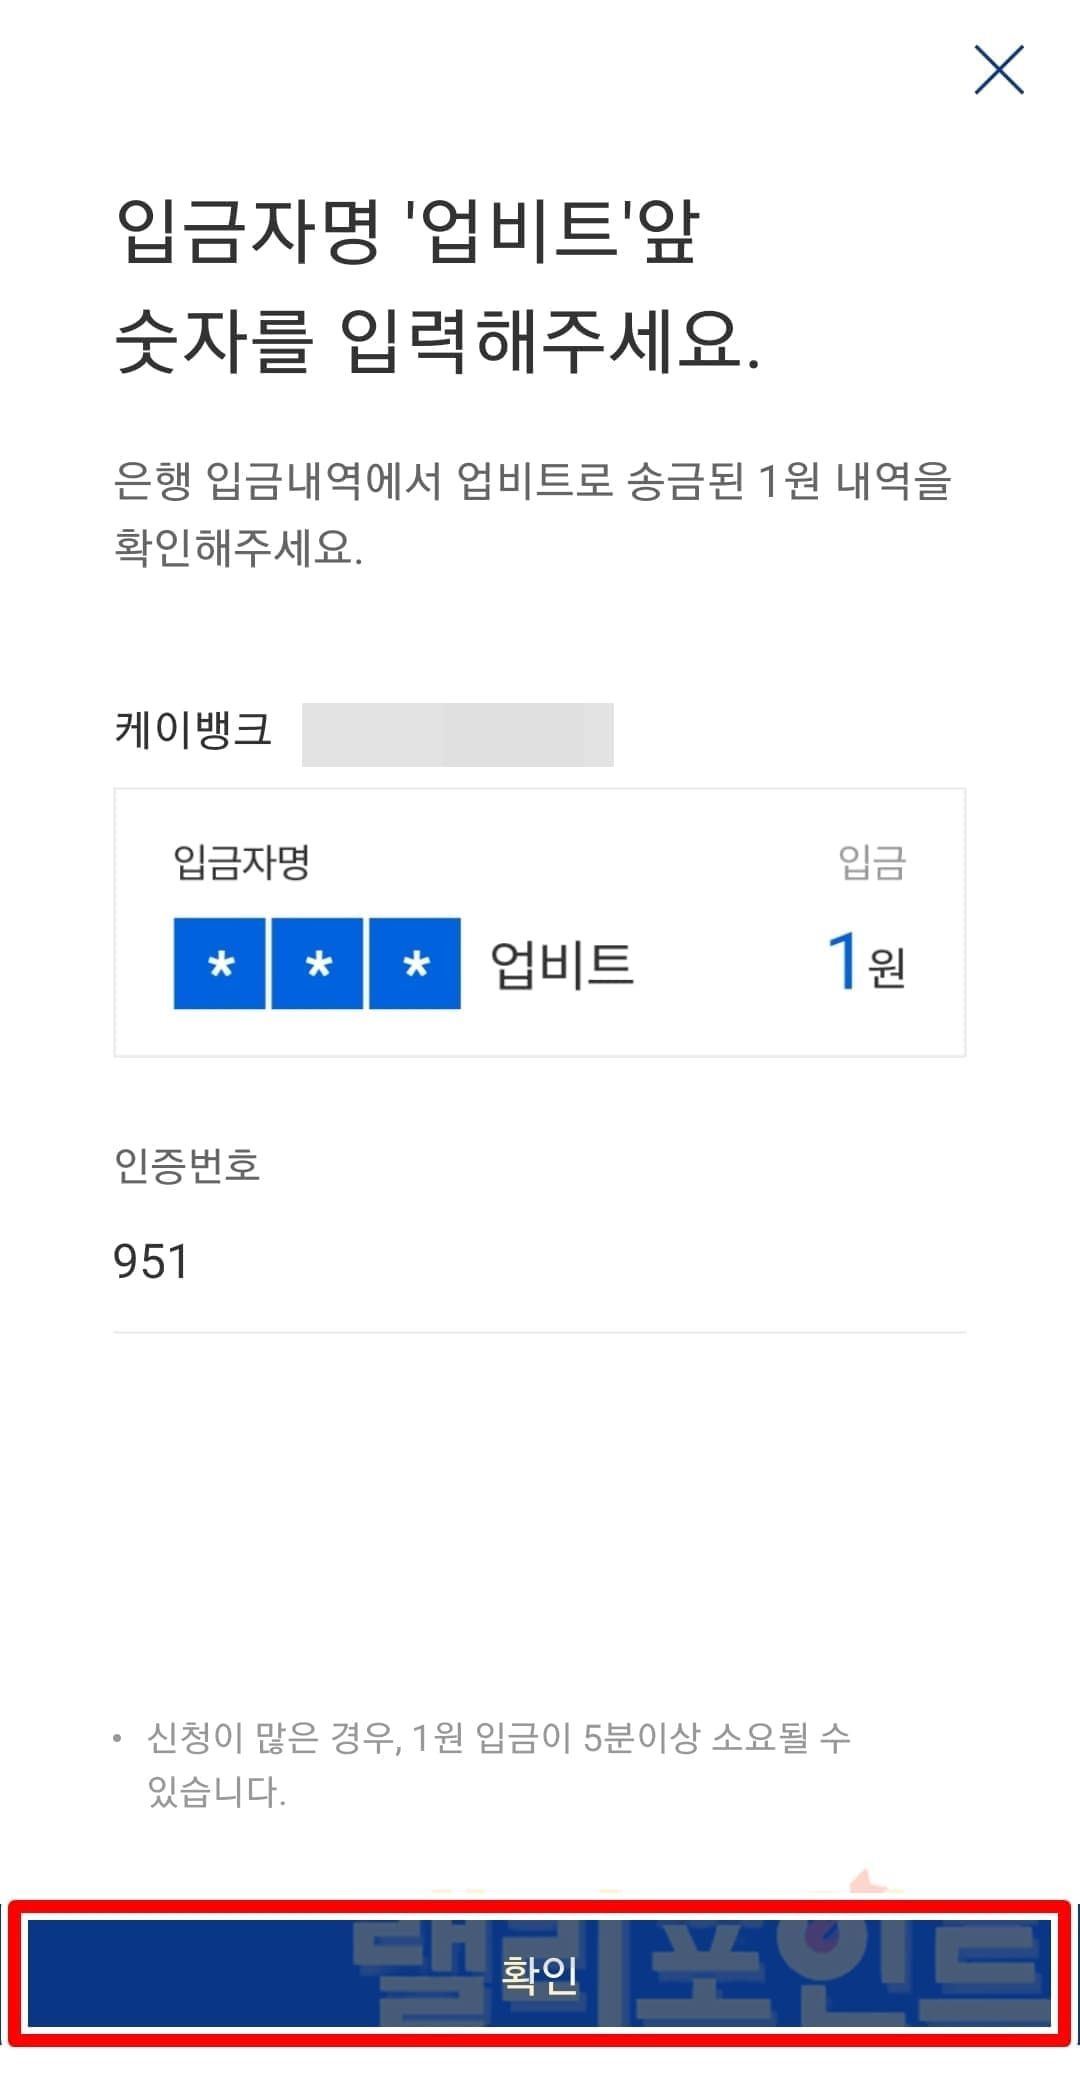Click the heading line 숫자를 입력해주세요.

coord(438,343)
